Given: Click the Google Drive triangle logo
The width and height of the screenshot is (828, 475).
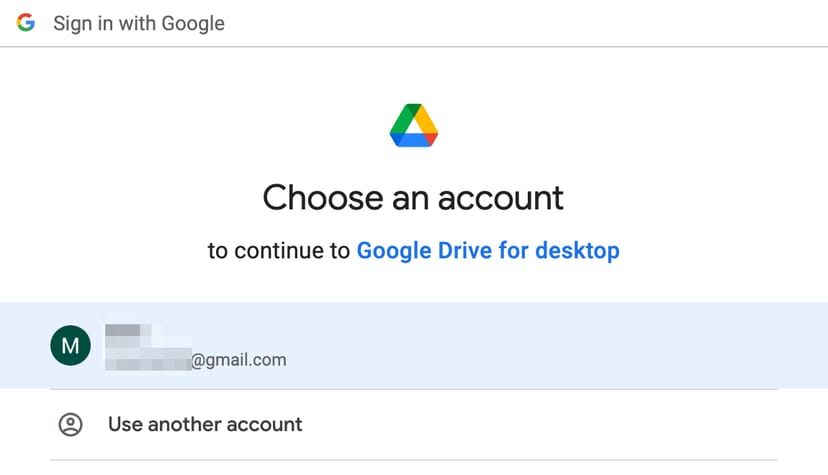Looking at the screenshot, I should [414, 125].
